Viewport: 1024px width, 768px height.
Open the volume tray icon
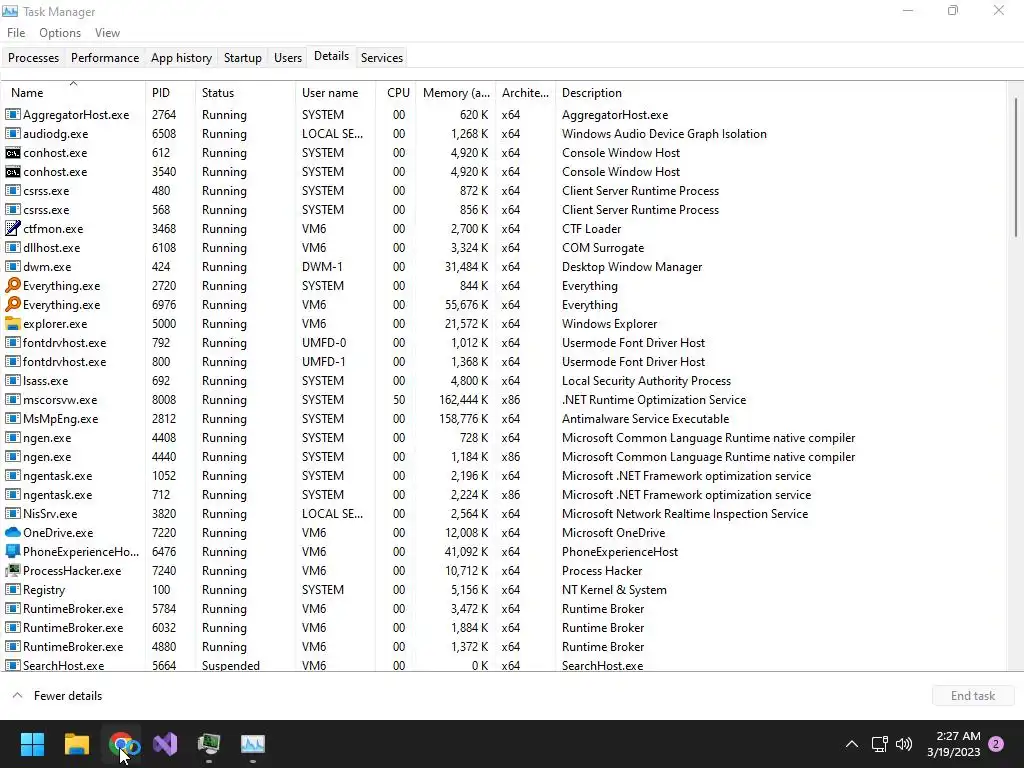coord(904,744)
